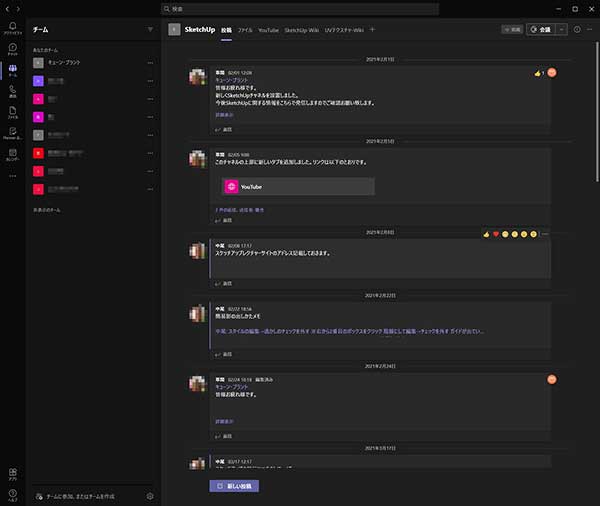Image resolution: width=600 pixels, height=506 pixels.
Task: Reply to the 02/22 message
Action: click(223, 354)
